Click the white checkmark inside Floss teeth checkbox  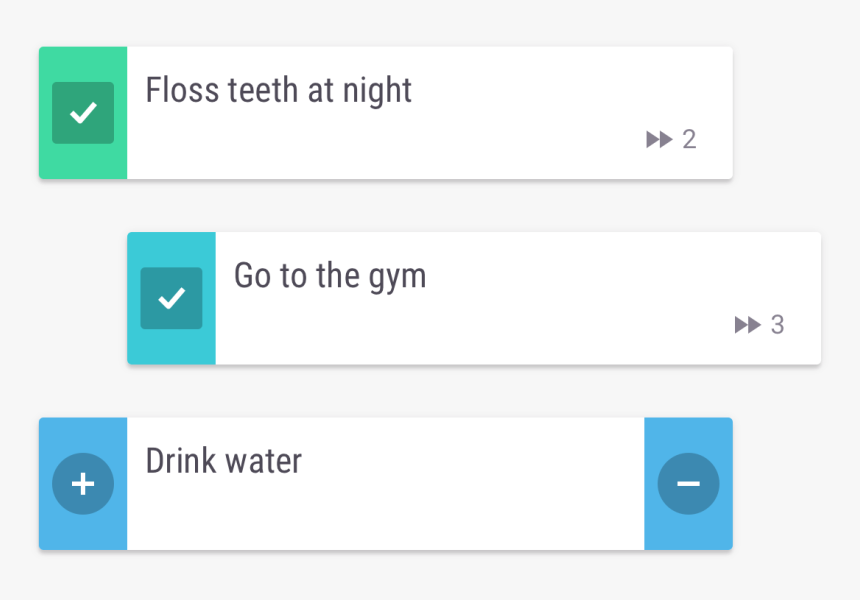[x=84, y=113]
